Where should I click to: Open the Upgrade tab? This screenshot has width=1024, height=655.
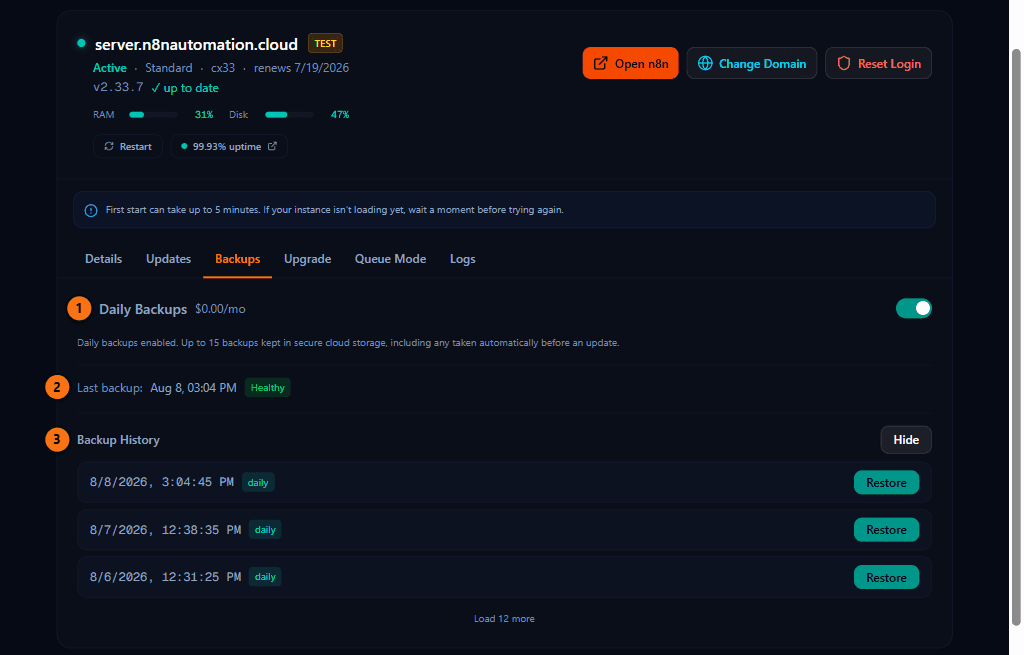point(308,259)
